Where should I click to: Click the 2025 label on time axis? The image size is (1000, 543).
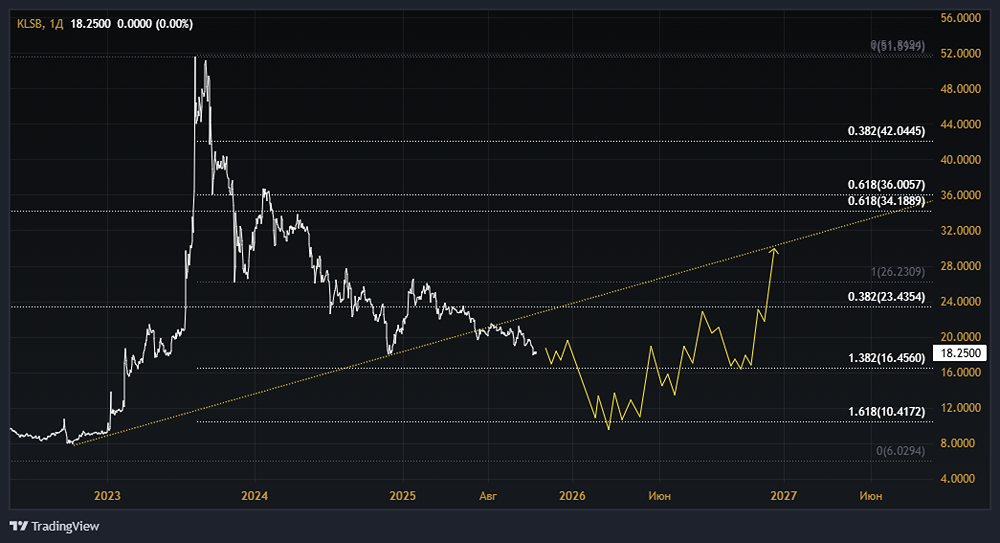[402, 496]
